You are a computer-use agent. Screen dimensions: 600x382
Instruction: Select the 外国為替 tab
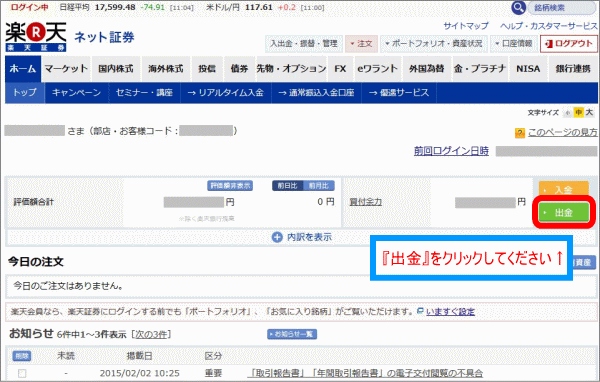tap(427, 69)
